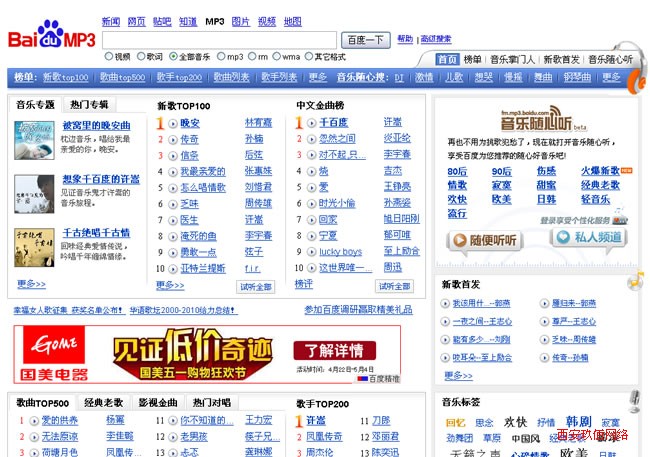Switch to the 热门专辑 tab
The width and height of the screenshot is (650, 457).
(89, 104)
